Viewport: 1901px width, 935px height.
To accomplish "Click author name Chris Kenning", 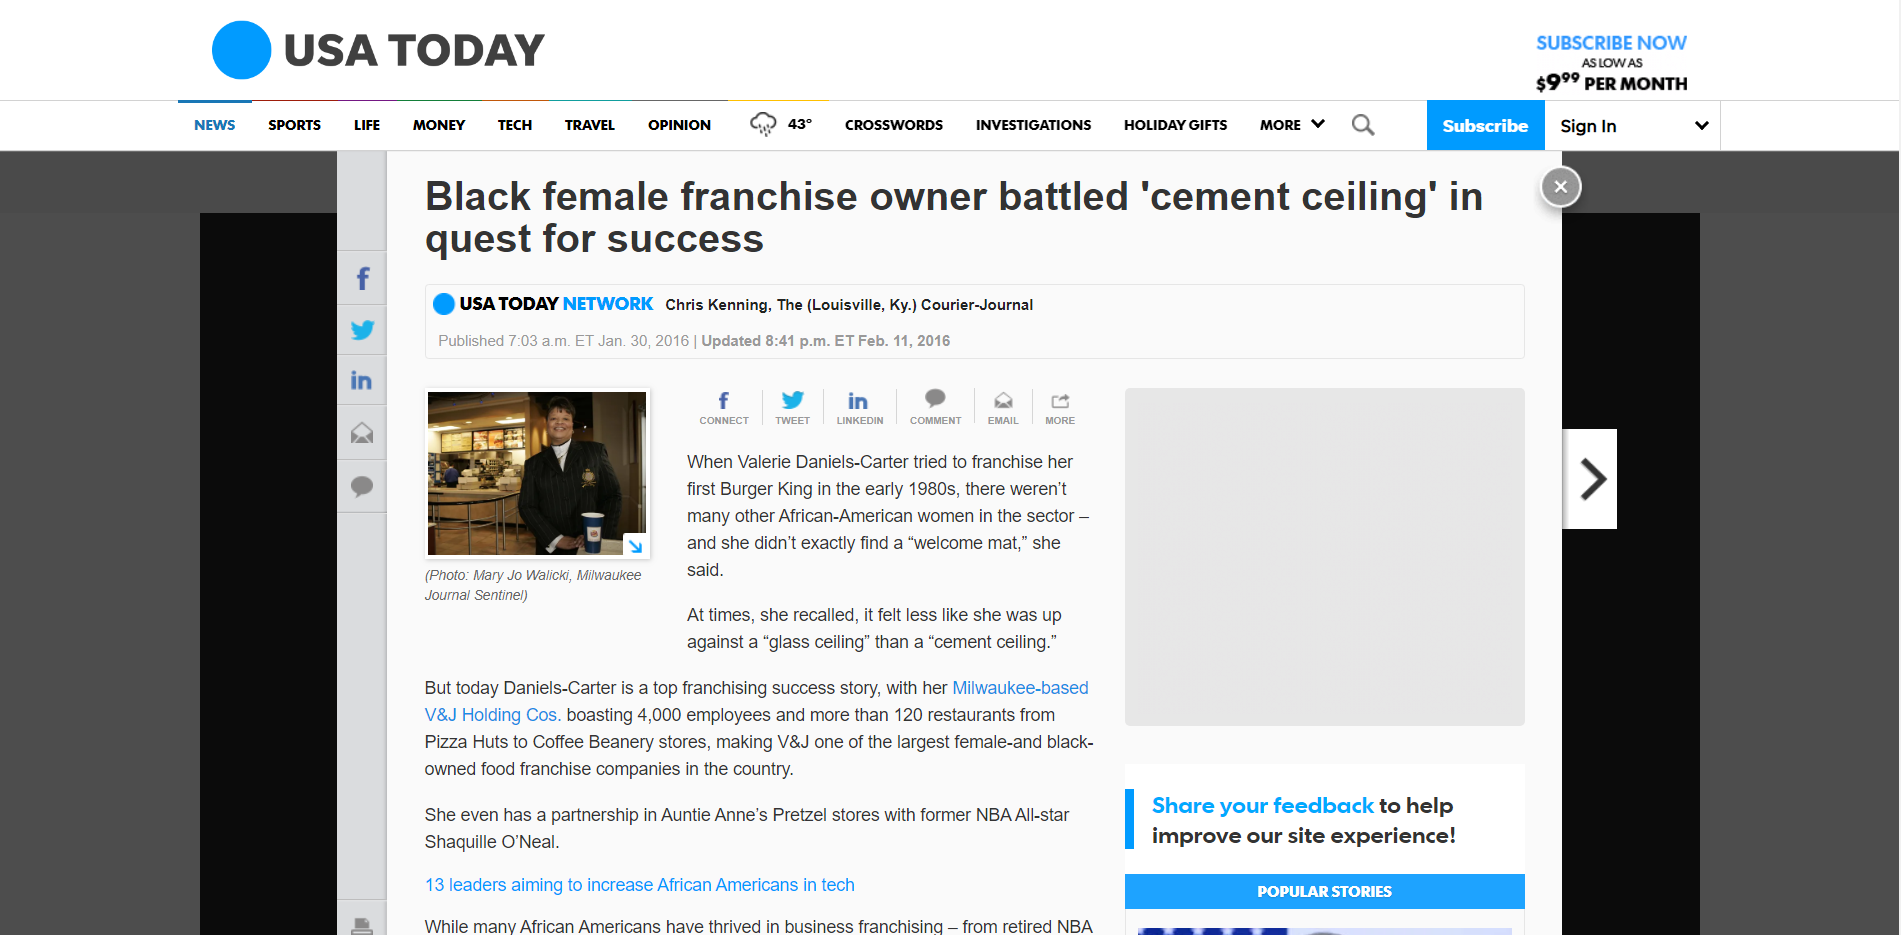I will click(717, 305).
